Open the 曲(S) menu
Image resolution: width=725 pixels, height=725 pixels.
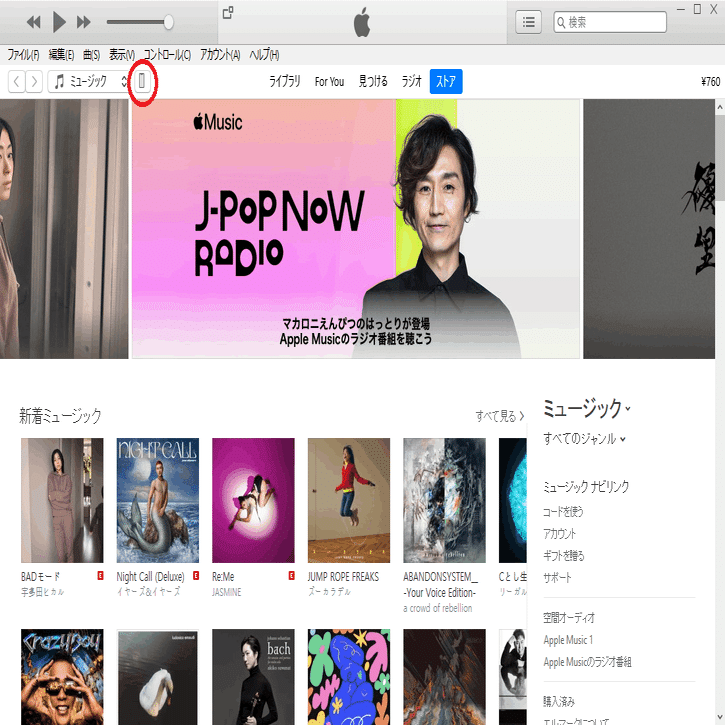pos(91,55)
